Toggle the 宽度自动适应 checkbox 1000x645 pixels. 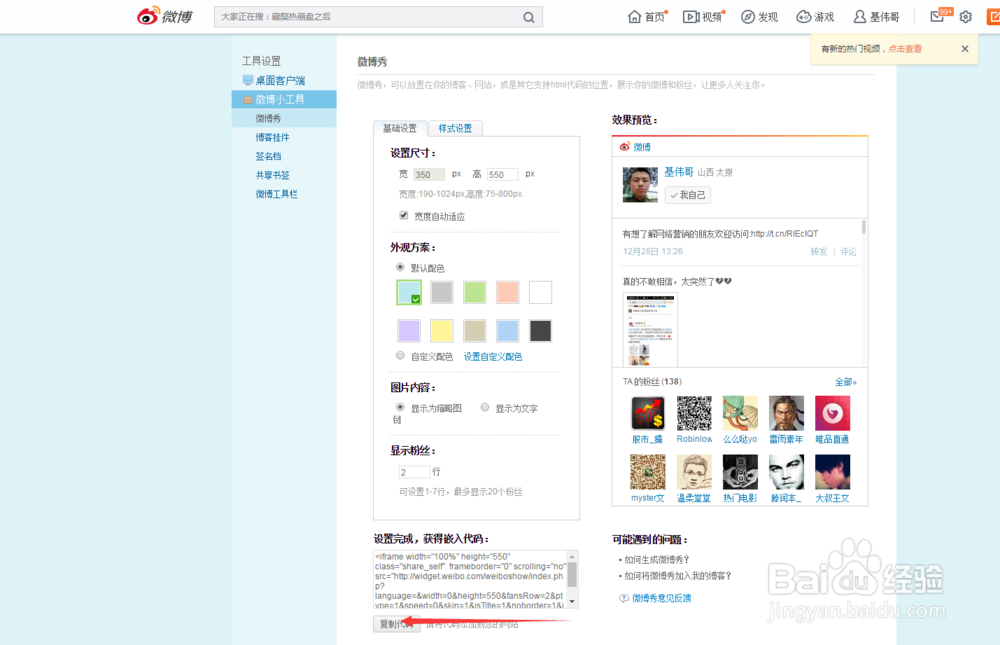(x=404, y=216)
